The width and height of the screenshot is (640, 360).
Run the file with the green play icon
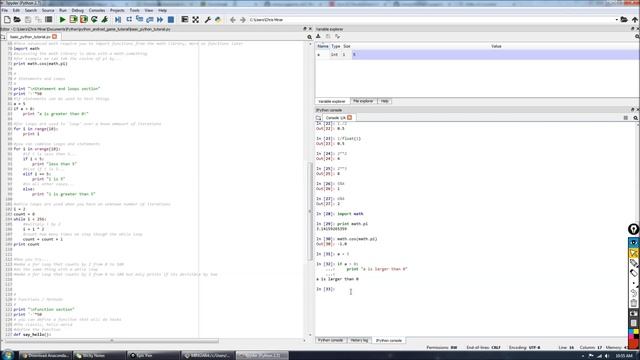tap(62, 20)
